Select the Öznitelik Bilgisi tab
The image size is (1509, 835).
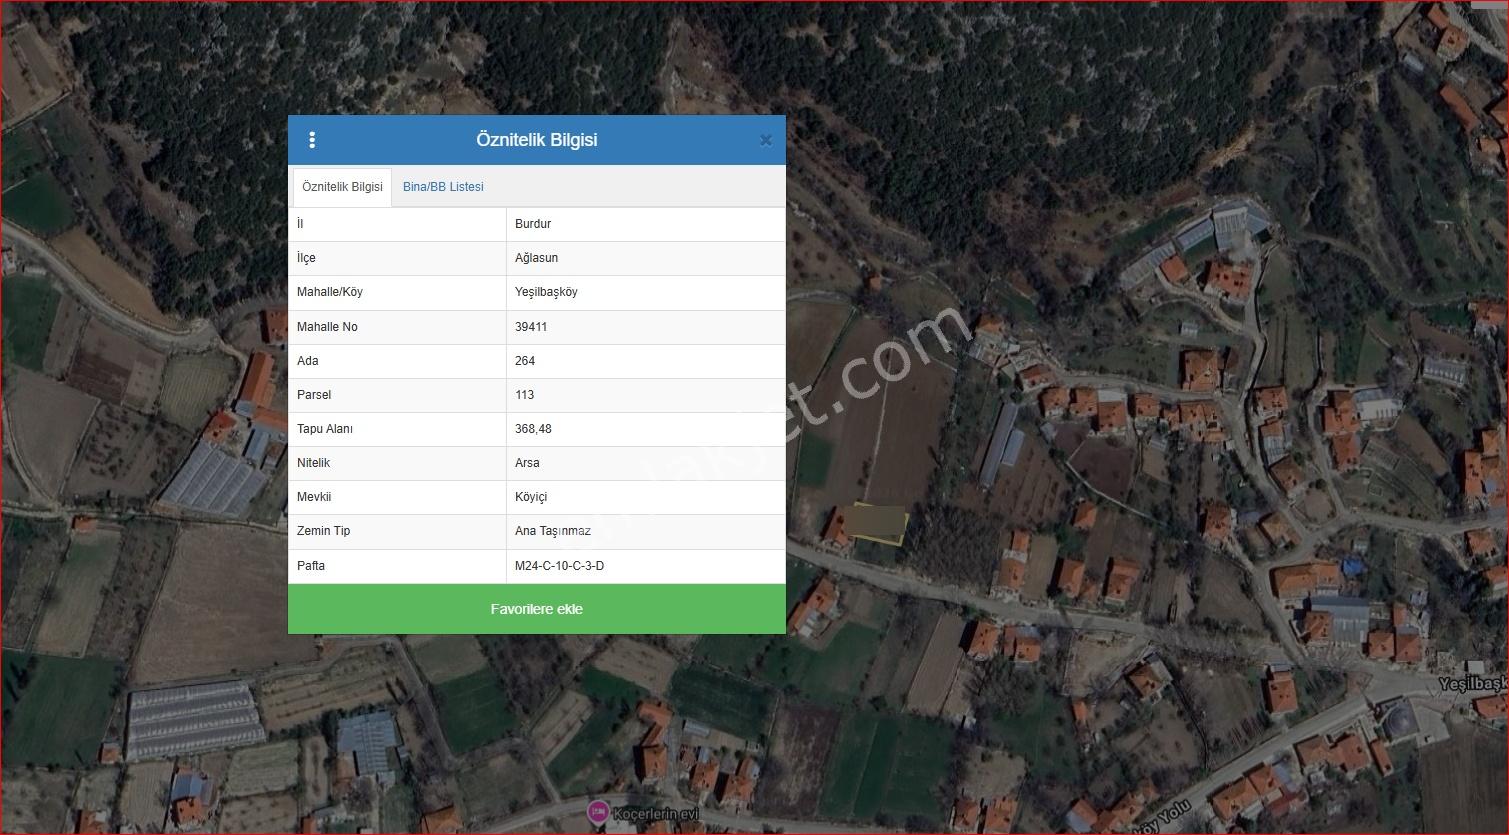(x=342, y=187)
